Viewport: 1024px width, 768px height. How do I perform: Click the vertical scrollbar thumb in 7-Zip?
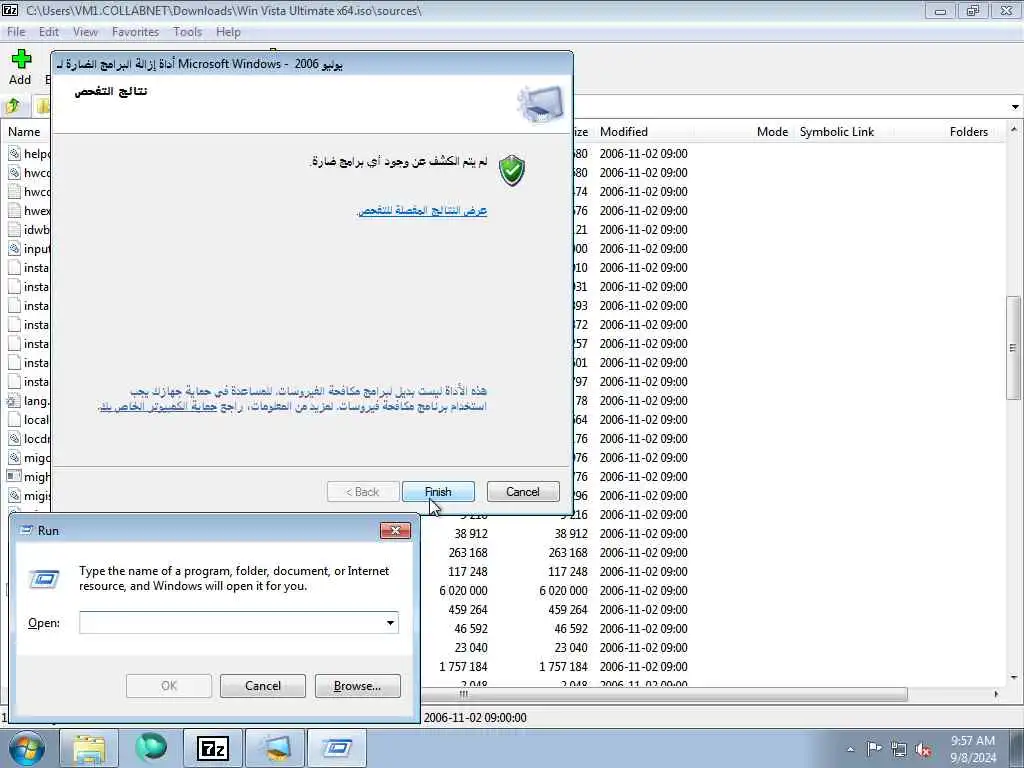point(1014,347)
